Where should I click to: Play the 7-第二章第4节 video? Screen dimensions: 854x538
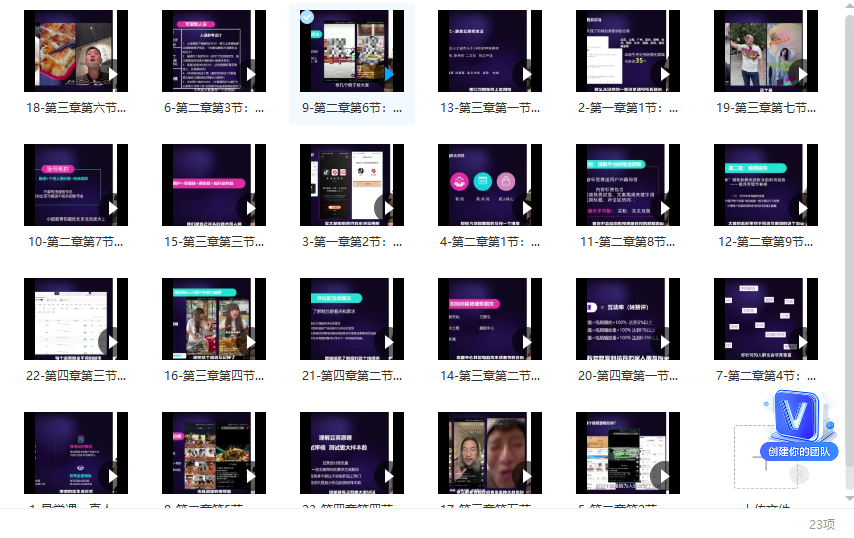[802, 342]
